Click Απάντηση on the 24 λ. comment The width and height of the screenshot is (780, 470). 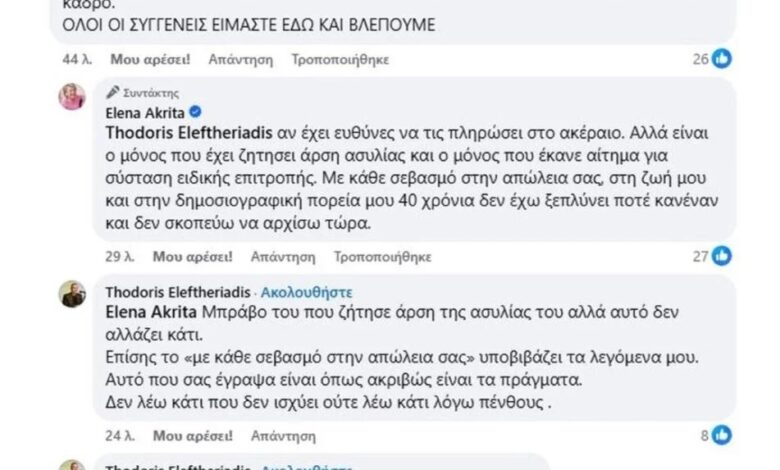tap(250, 435)
